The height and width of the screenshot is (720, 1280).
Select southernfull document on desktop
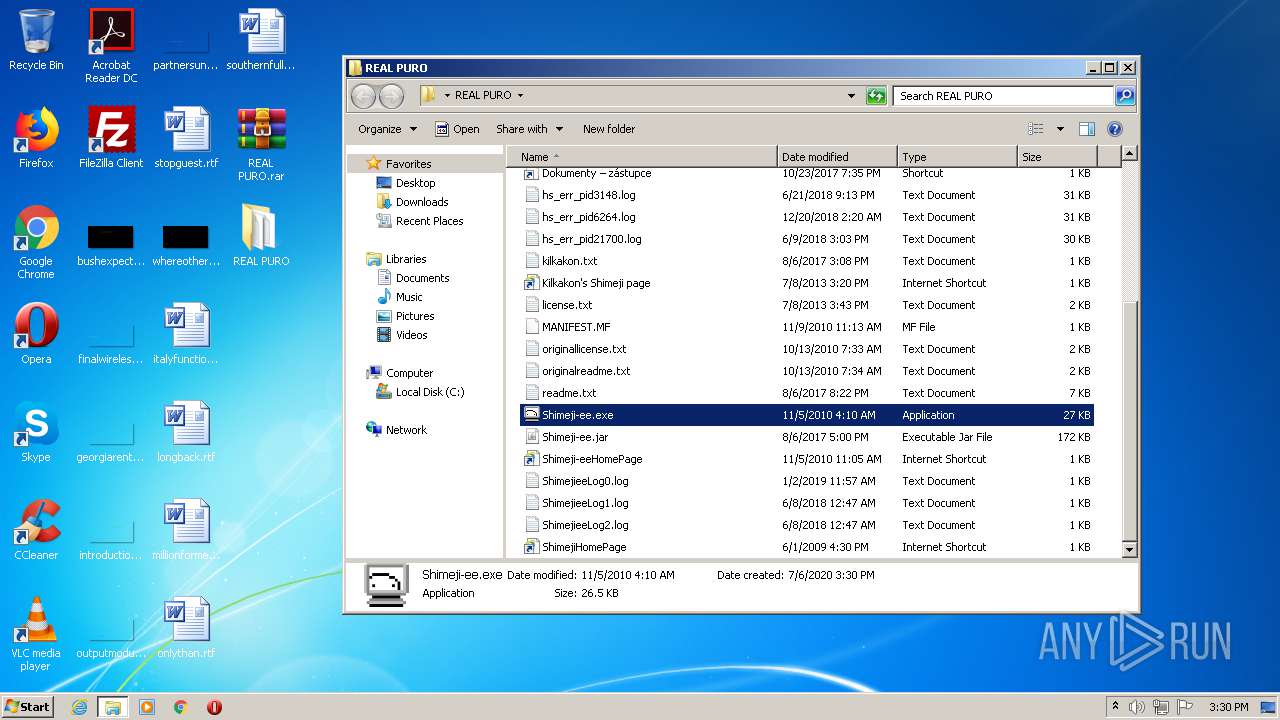(261, 40)
